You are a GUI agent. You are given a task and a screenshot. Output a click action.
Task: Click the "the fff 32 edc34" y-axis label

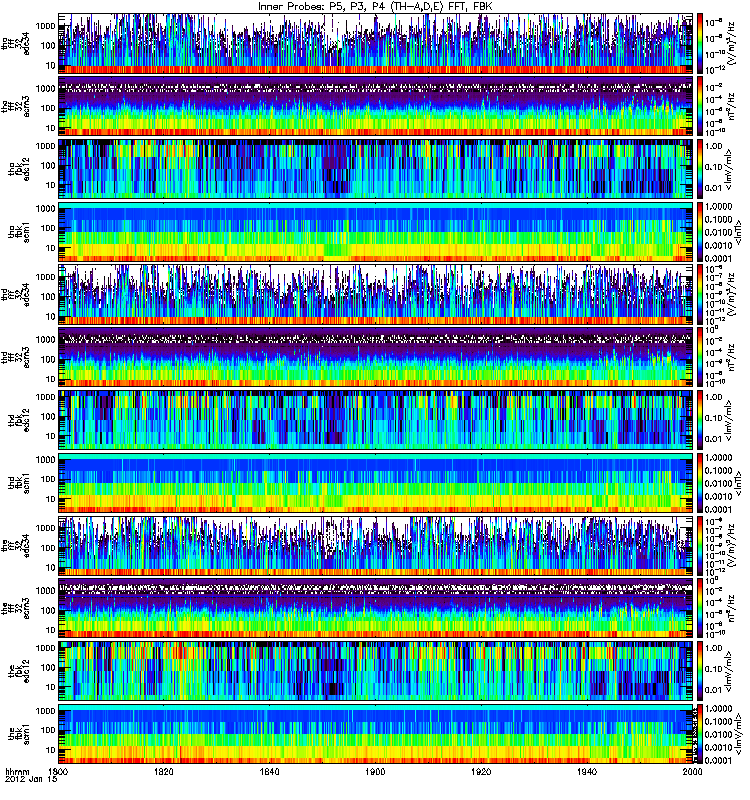(15, 545)
